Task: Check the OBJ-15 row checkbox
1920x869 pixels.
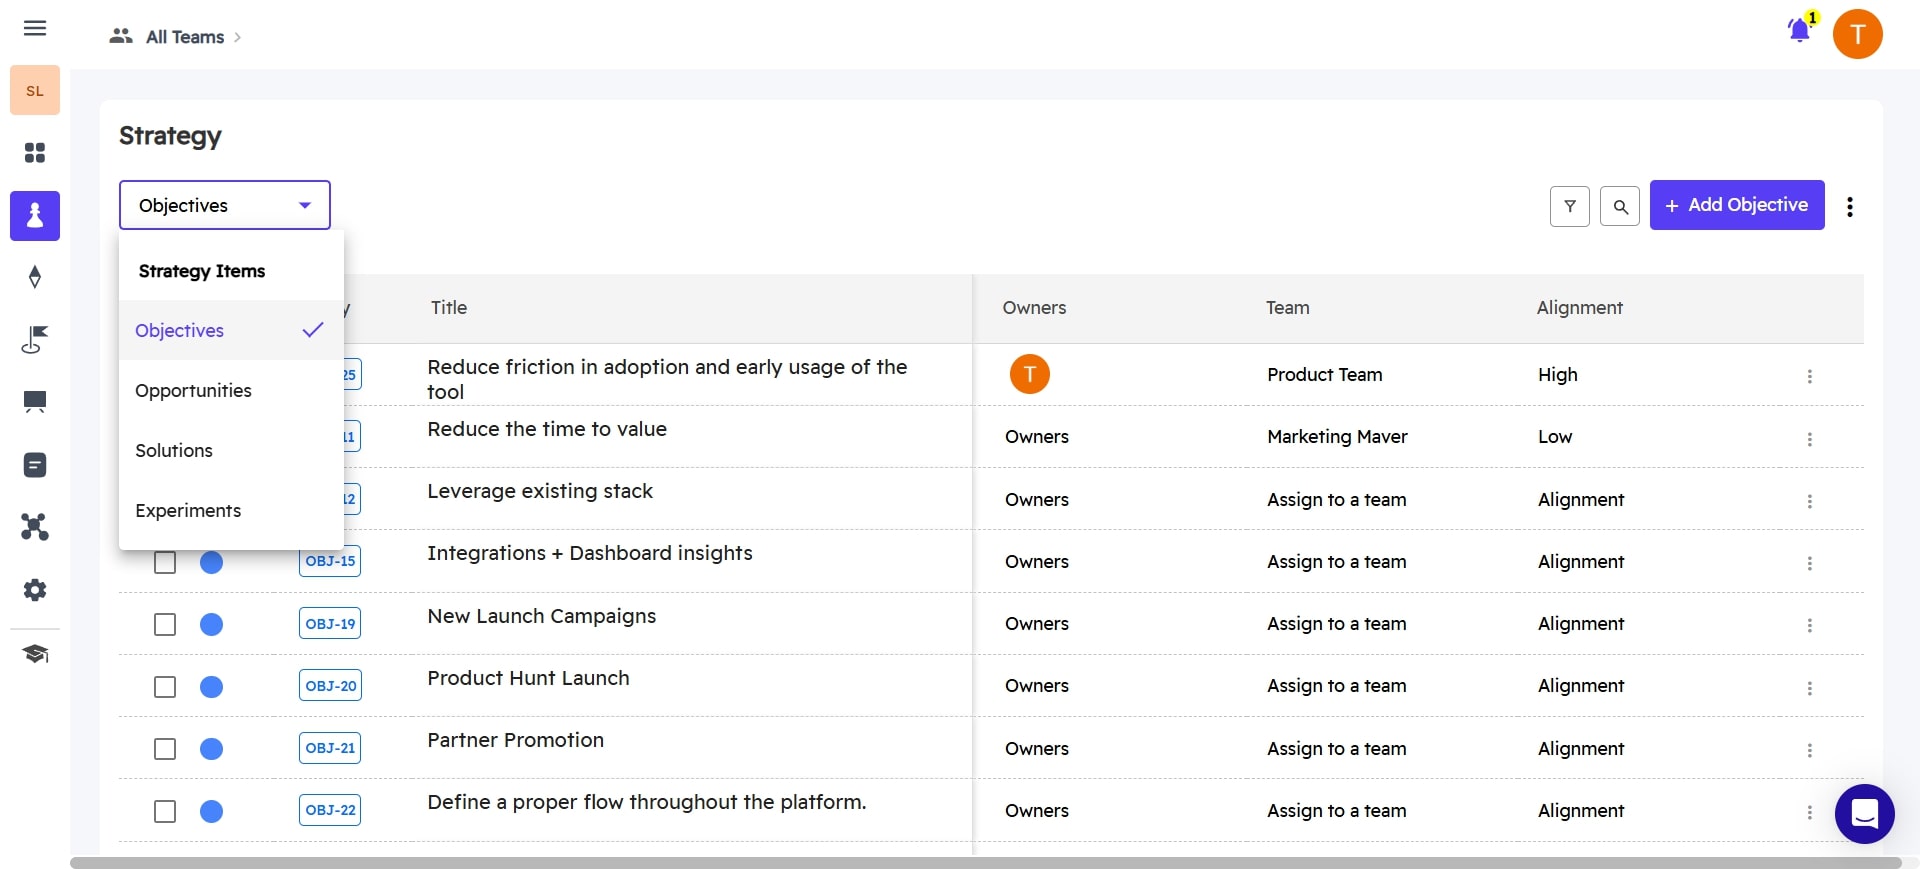Action: coord(165,562)
